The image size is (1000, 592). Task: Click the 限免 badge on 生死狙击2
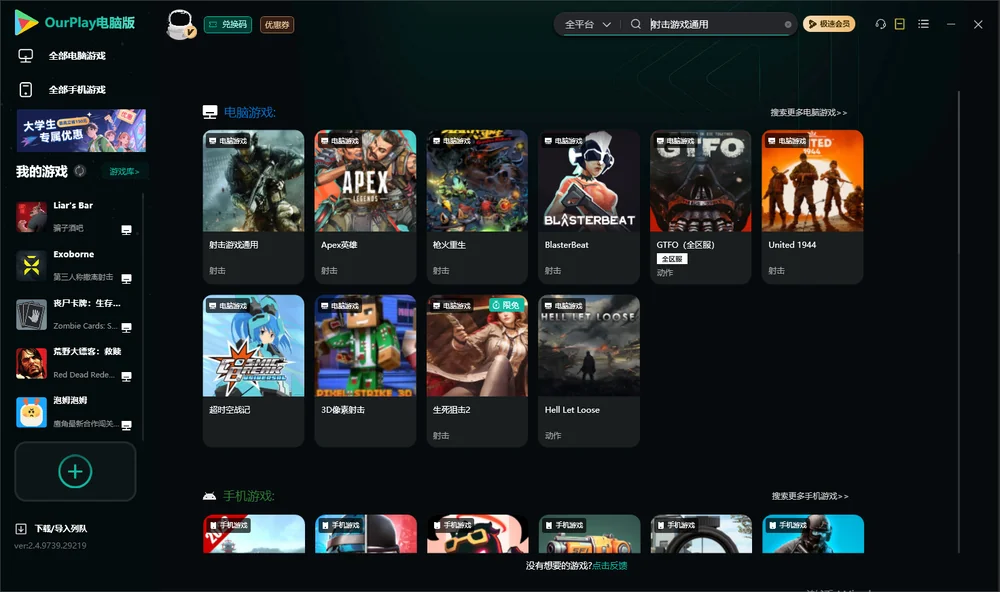click(506, 305)
